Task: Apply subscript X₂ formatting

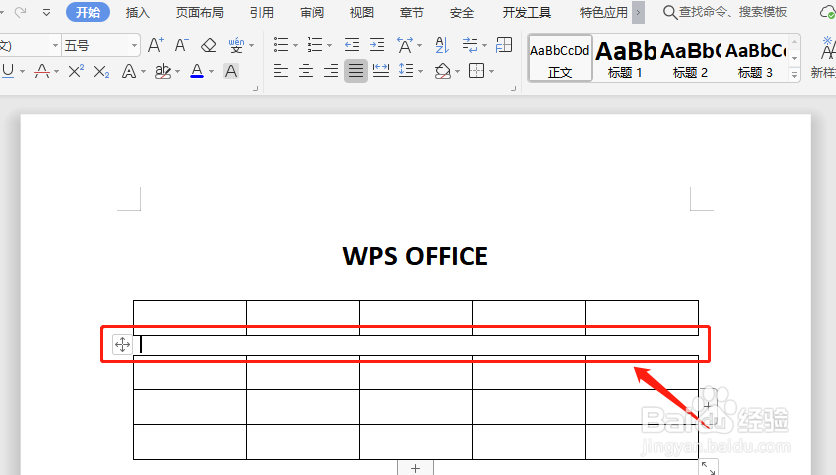Action: click(101, 71)
